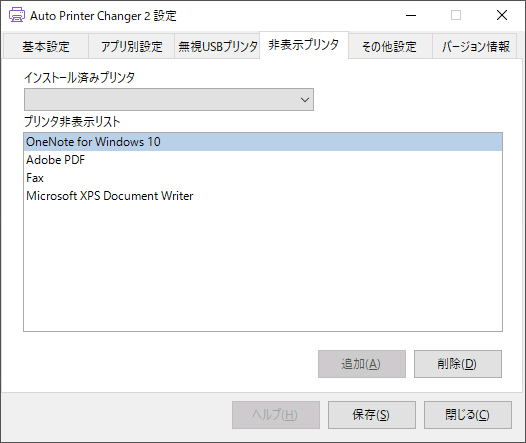Close the window with the X icon

[x=502, y=15]
